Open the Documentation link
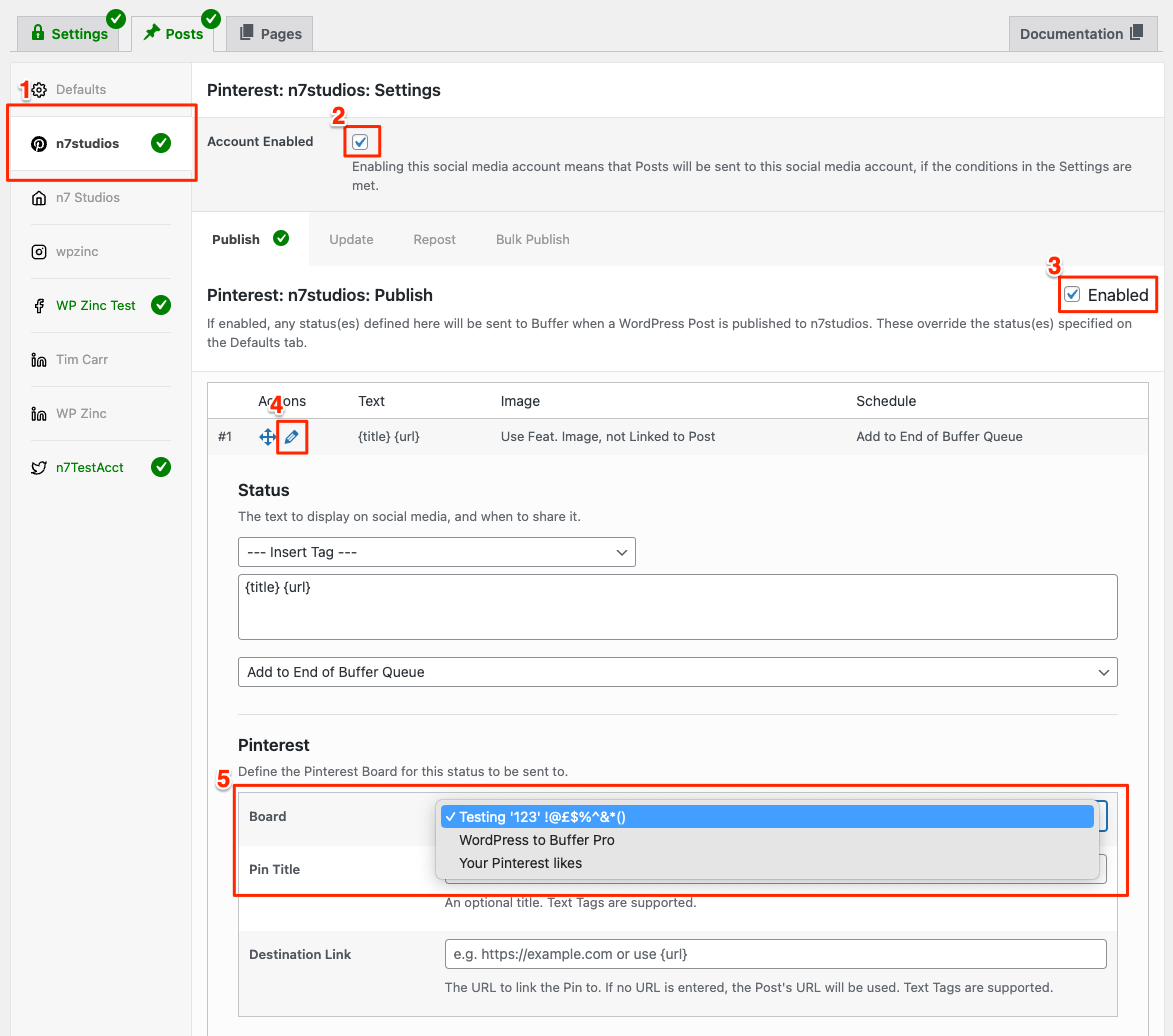The image size is (1173, 1036). tap(1081, 34)
